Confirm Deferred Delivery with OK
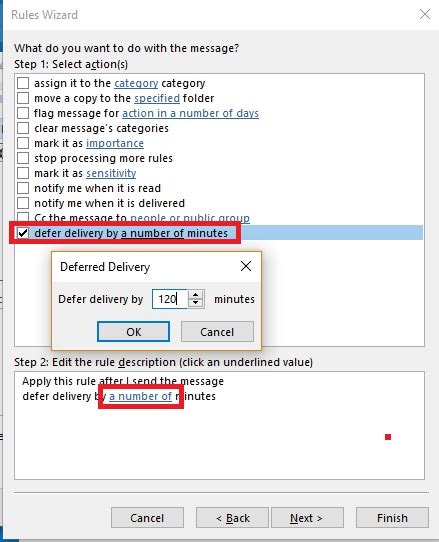Viewport: 439px width, 542px height. tap(133, 332)
